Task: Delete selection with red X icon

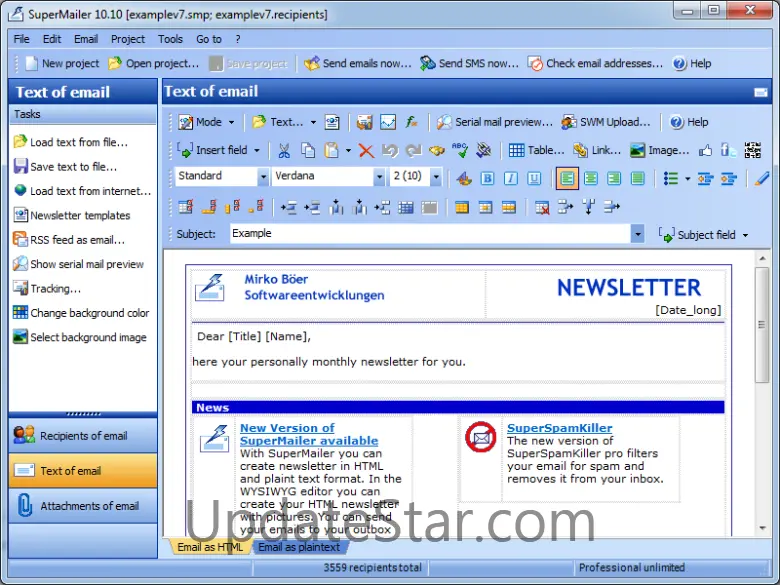Action: [x=366, y=150]
